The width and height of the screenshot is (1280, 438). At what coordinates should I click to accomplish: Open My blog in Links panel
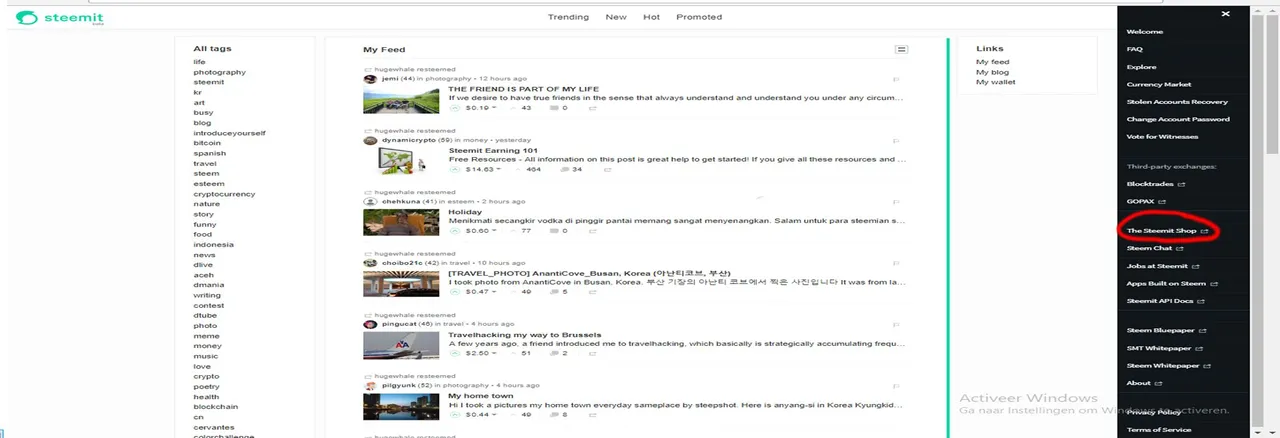pos(991,72)
